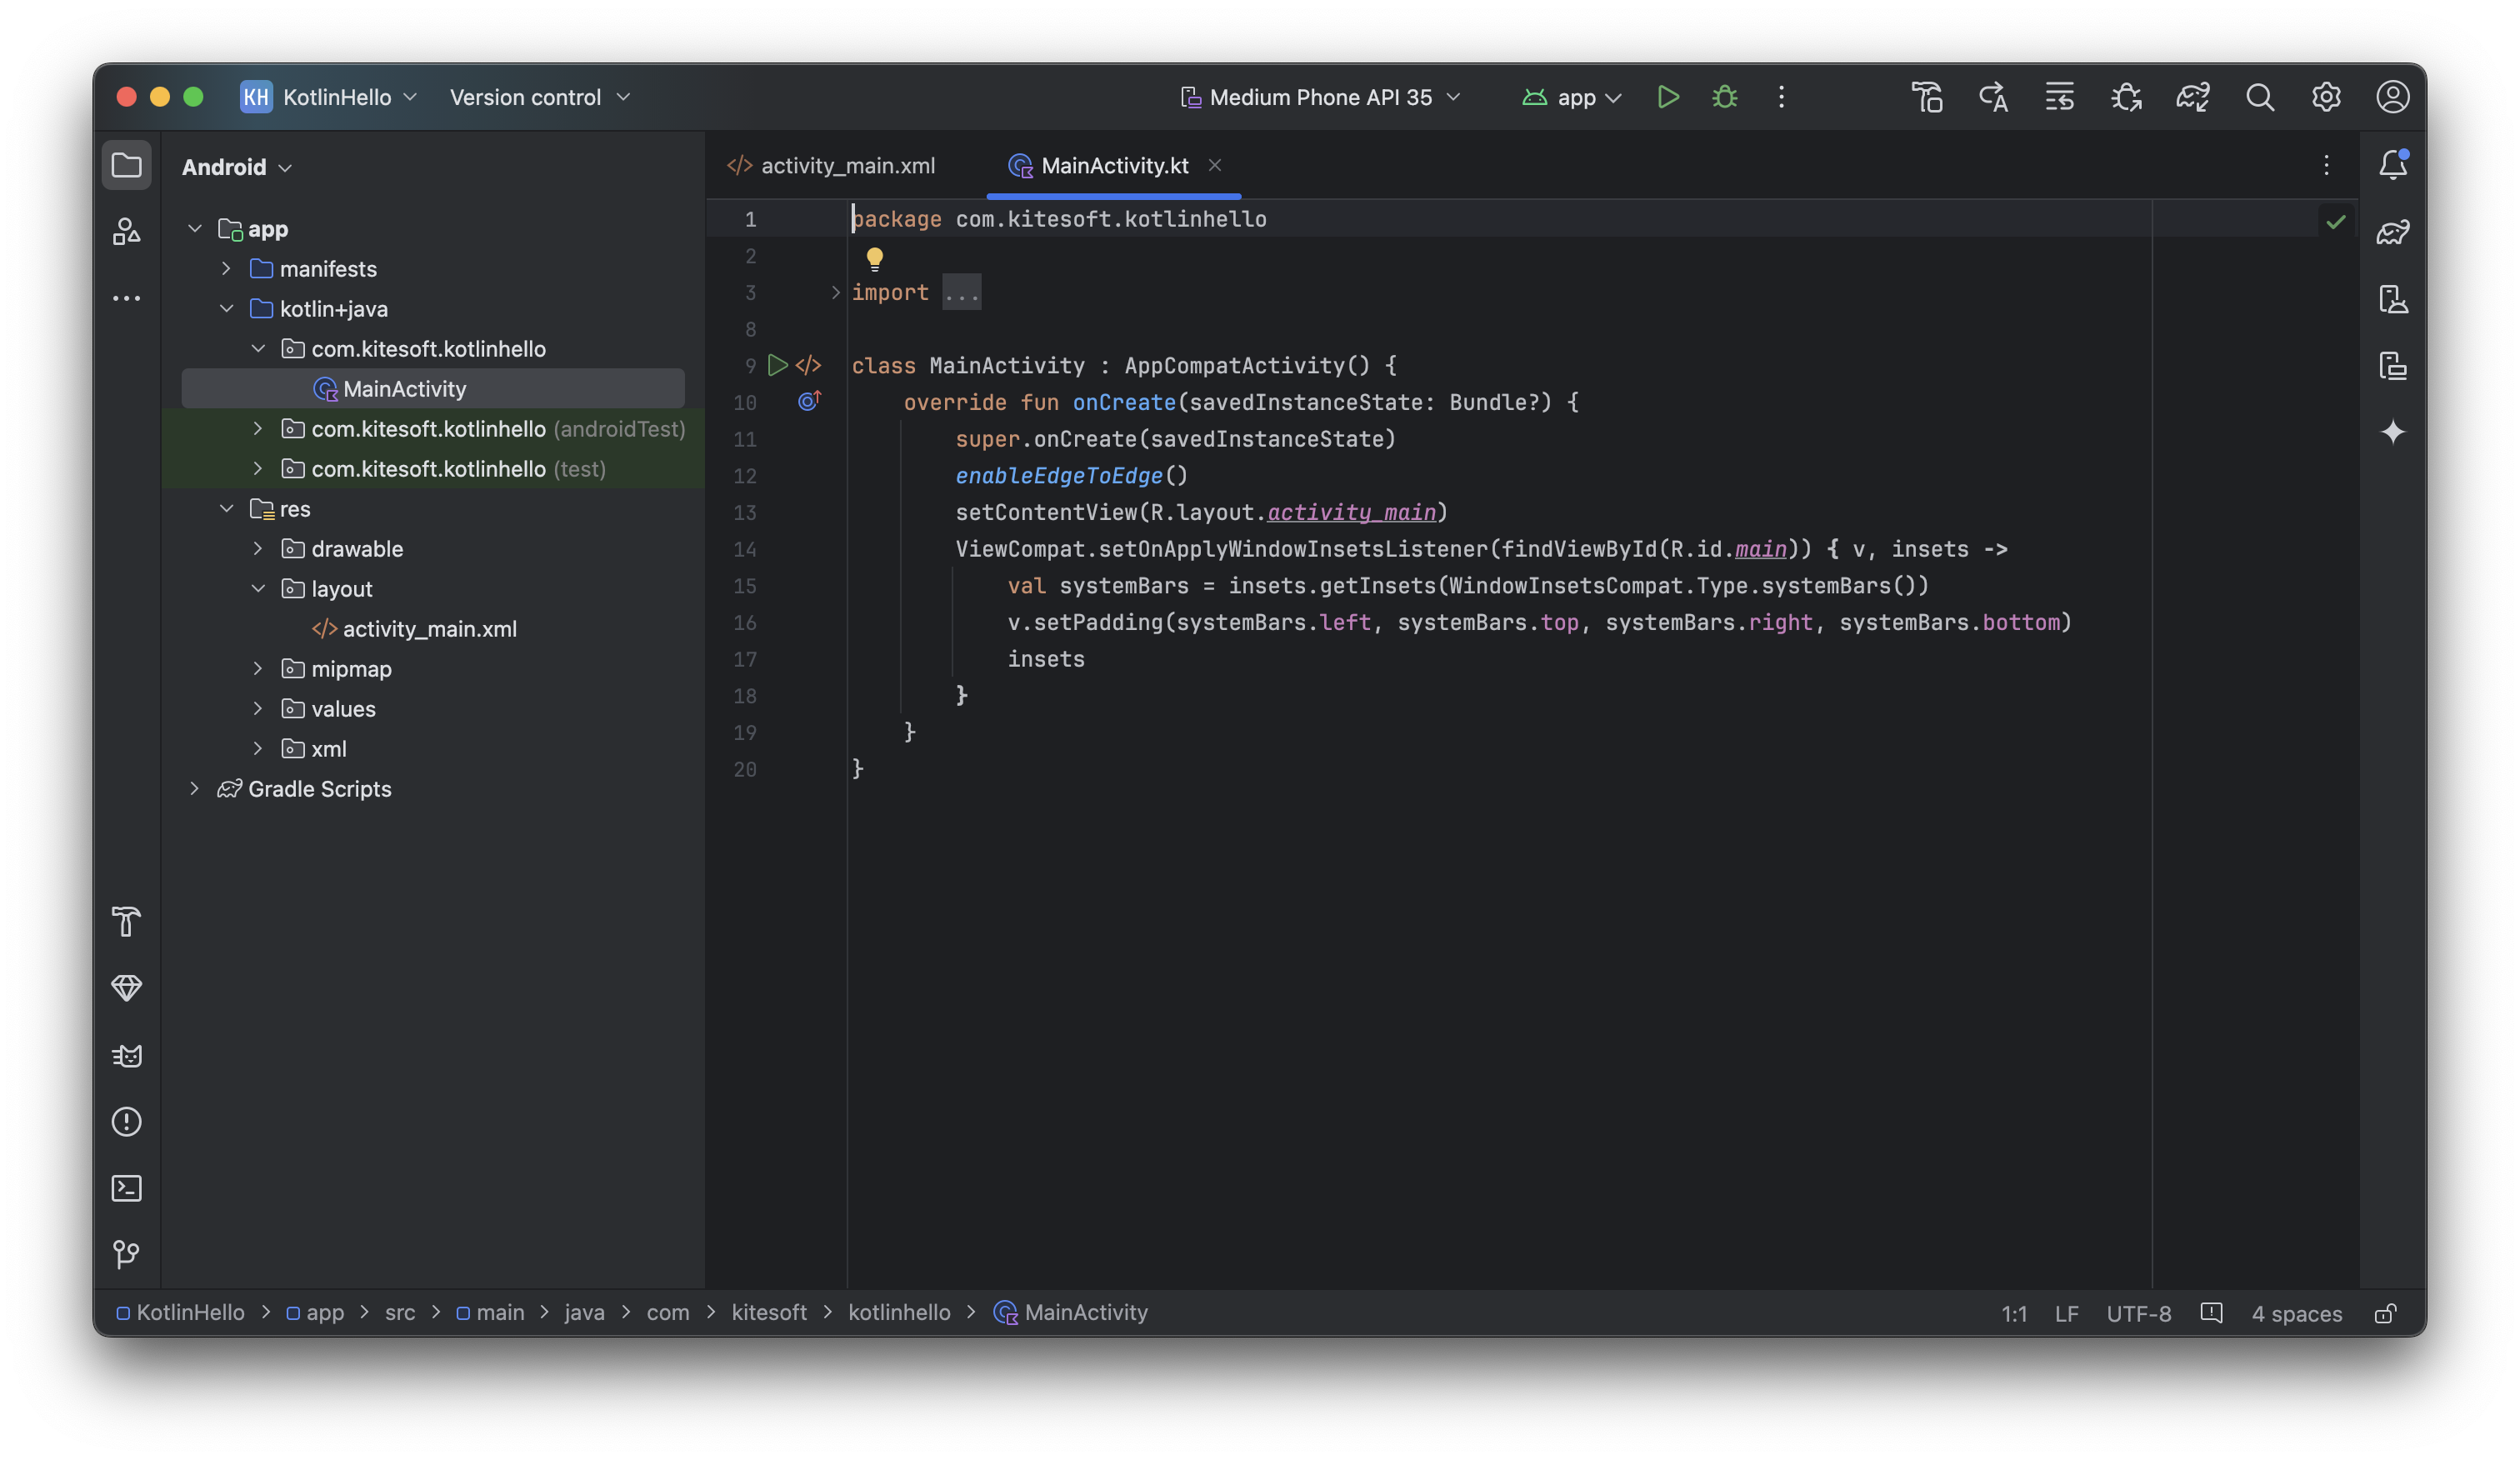Image resolution: width=2520 pixels, height=1460 pixels.
Task: Click the UTF-8 encoding in status bar
Action: point(2138,1313)
